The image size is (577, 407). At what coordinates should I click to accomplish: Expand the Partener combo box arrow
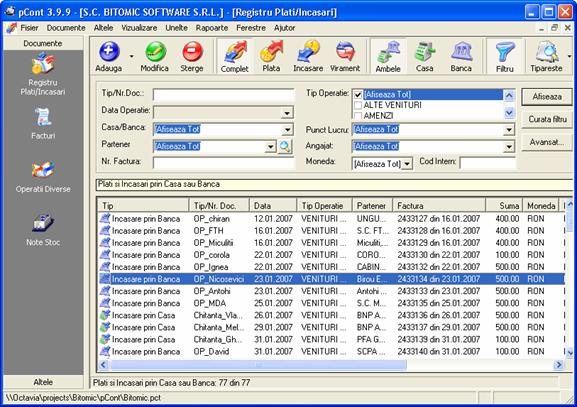click(x=270, y=146)
